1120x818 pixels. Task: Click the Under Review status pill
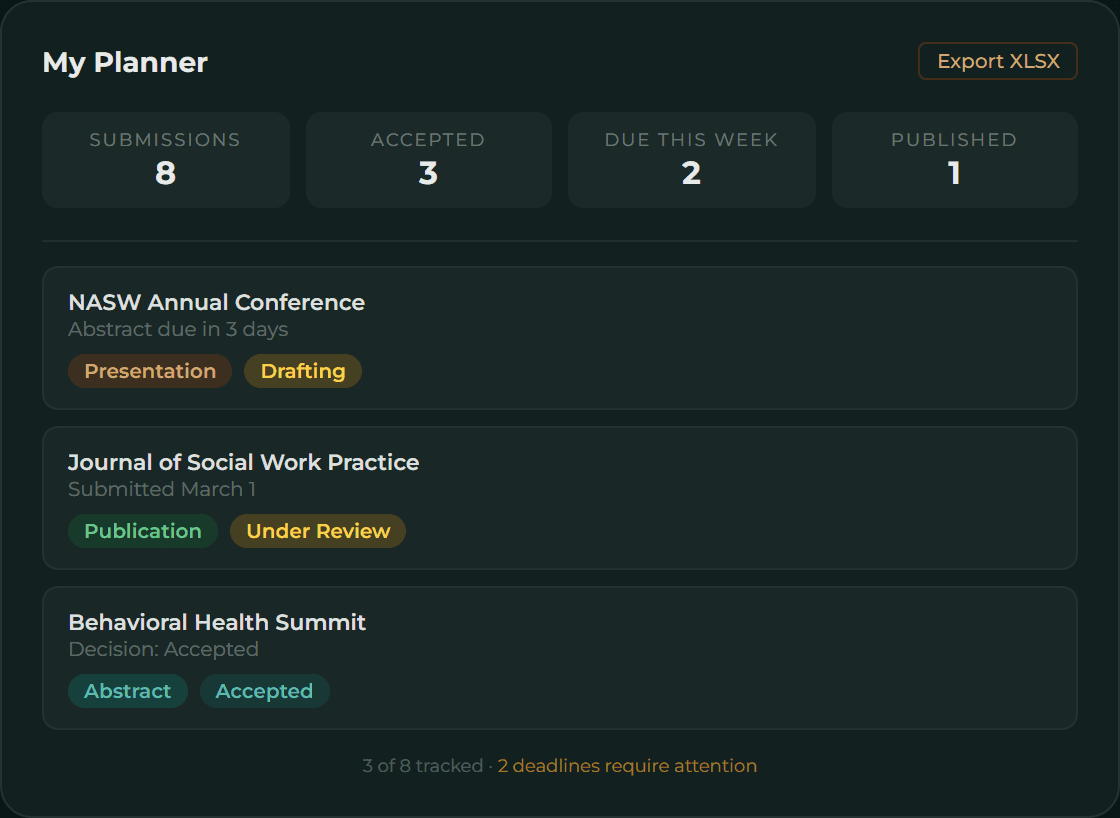pyautogui.click(x=317, y=531)
